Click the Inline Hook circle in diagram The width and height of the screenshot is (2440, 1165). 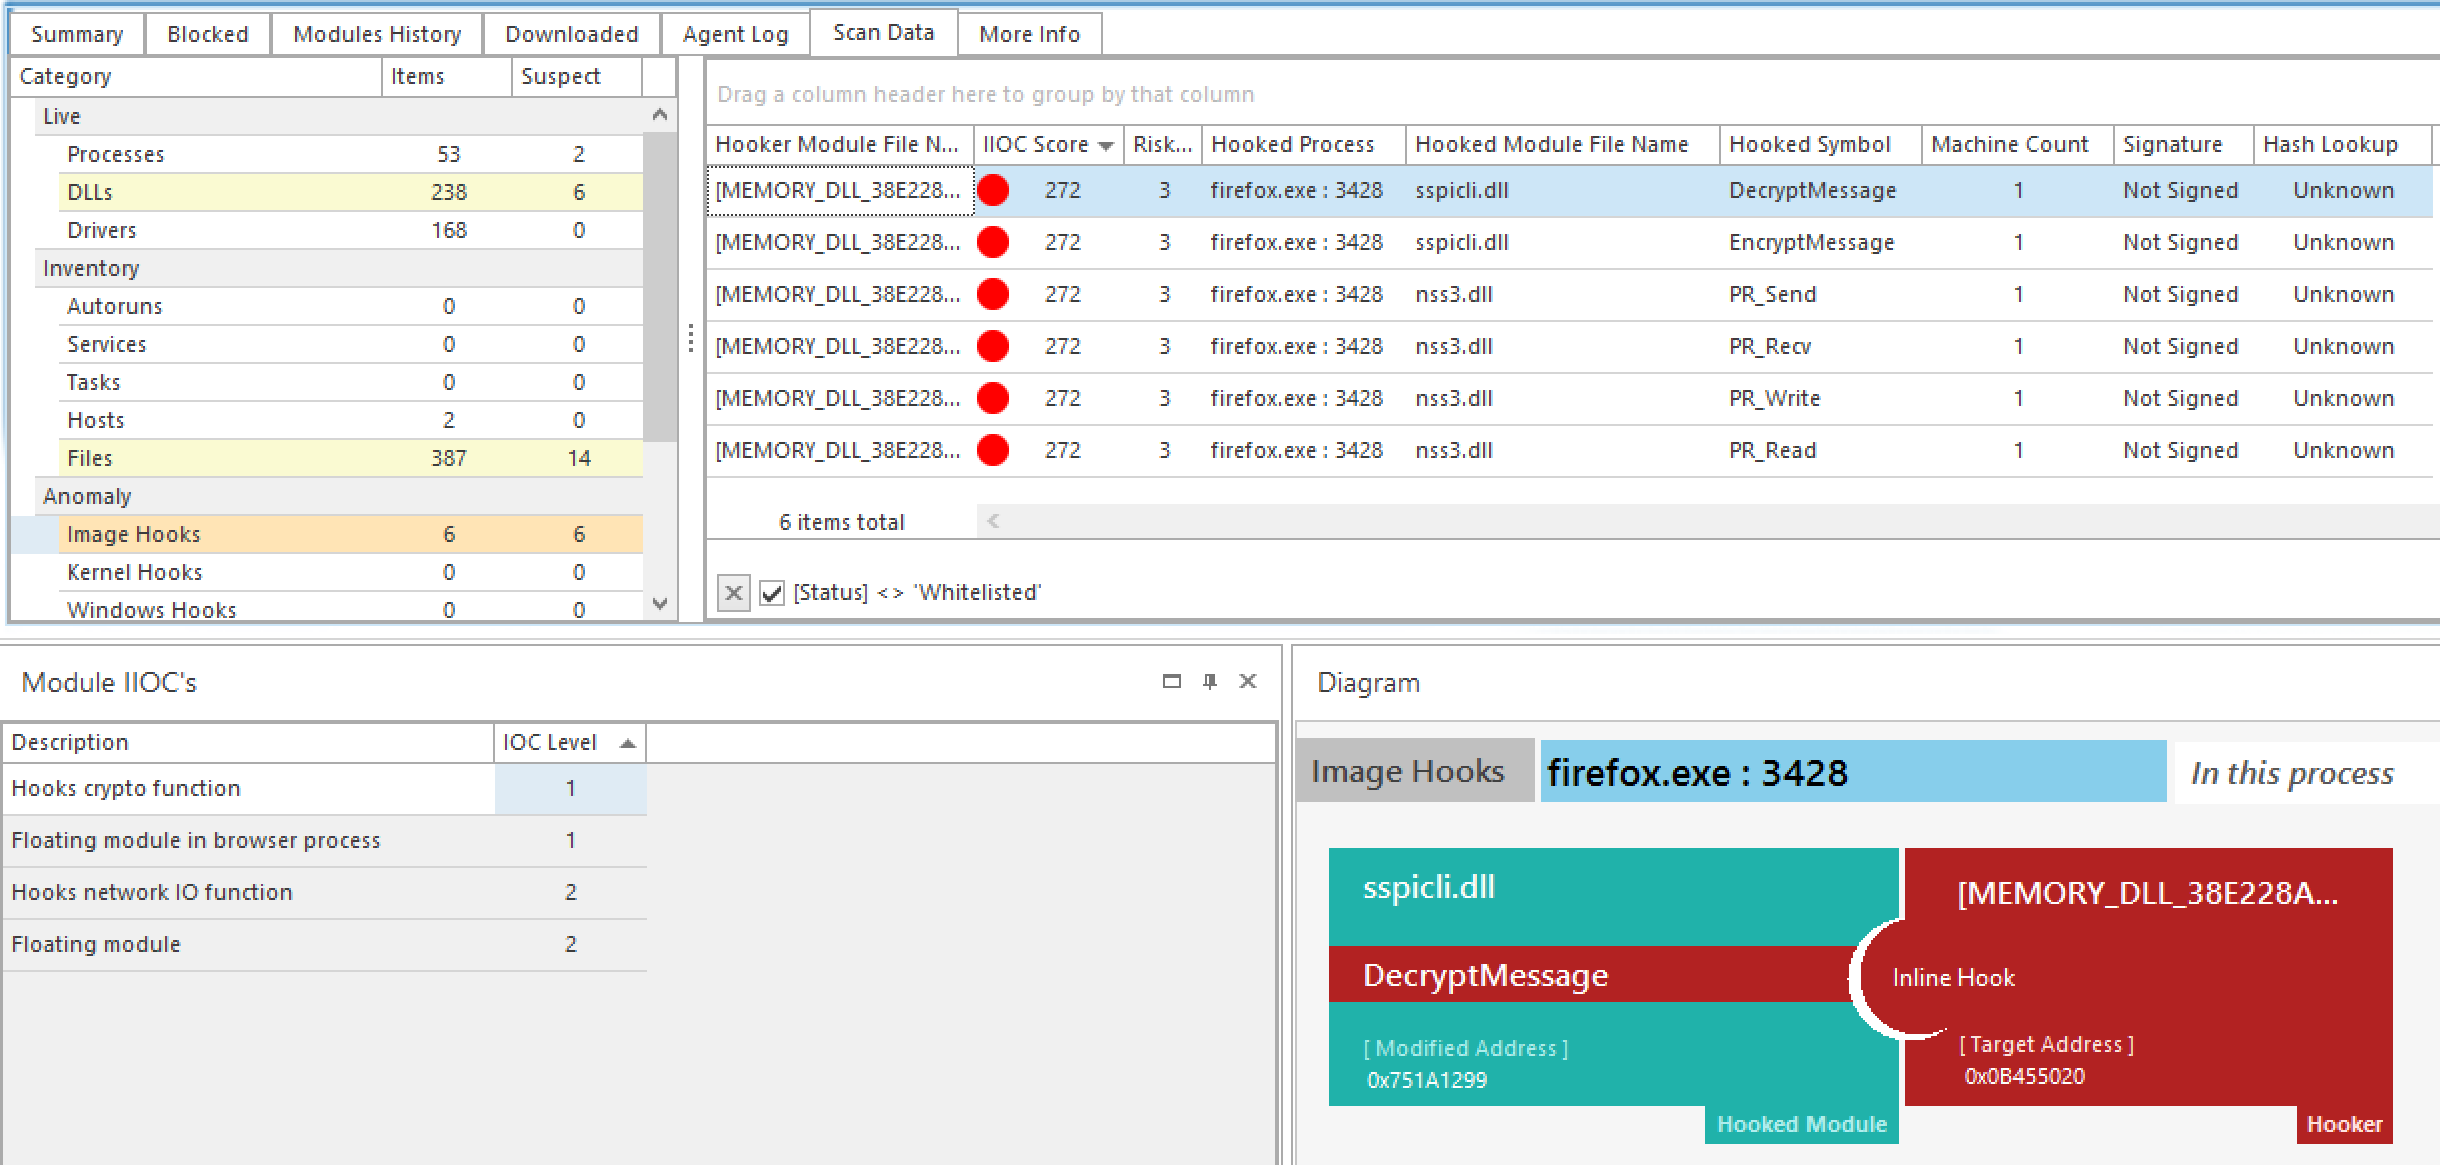tap(1930, 978)
